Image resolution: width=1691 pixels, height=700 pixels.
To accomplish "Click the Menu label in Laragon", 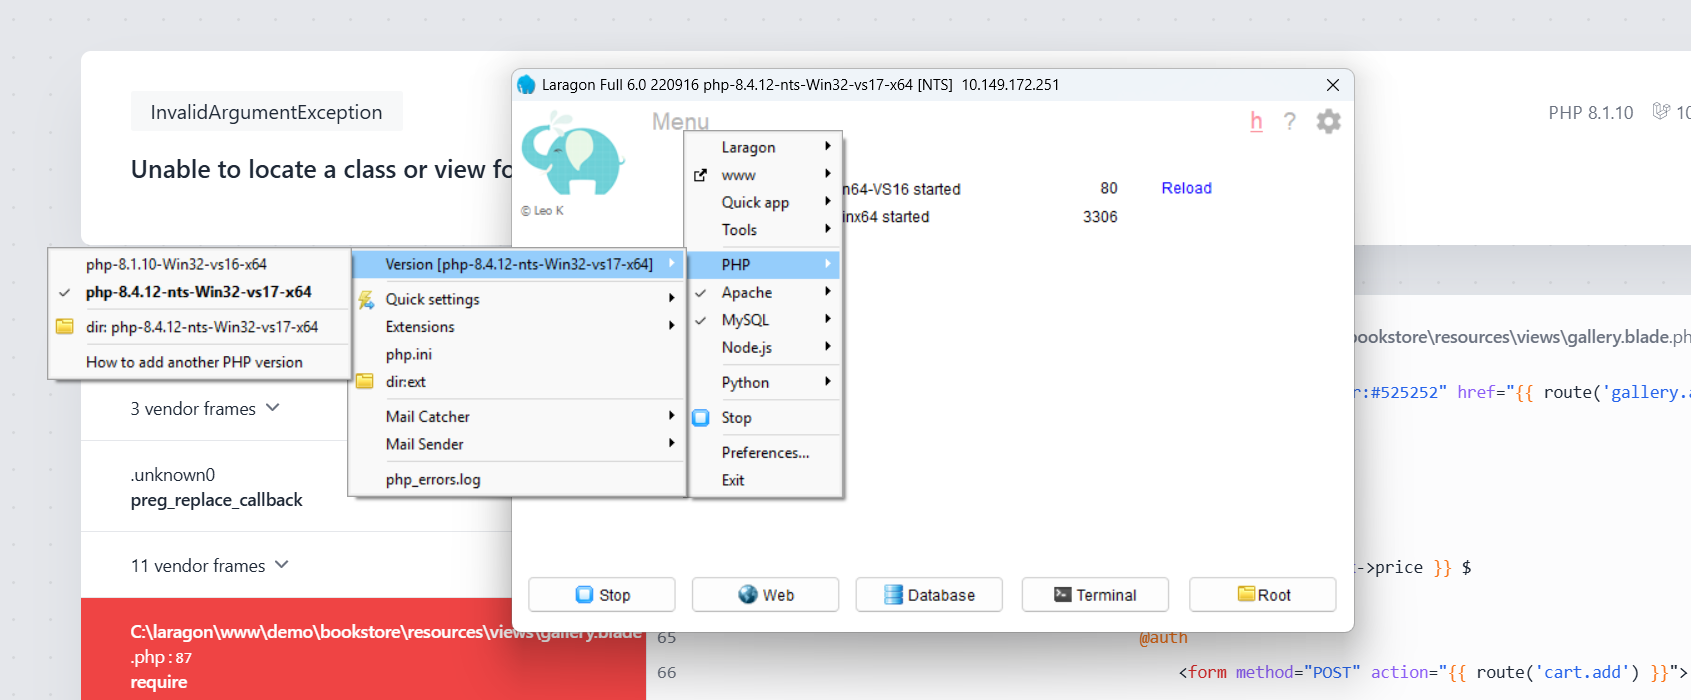I will pos(680,122).
